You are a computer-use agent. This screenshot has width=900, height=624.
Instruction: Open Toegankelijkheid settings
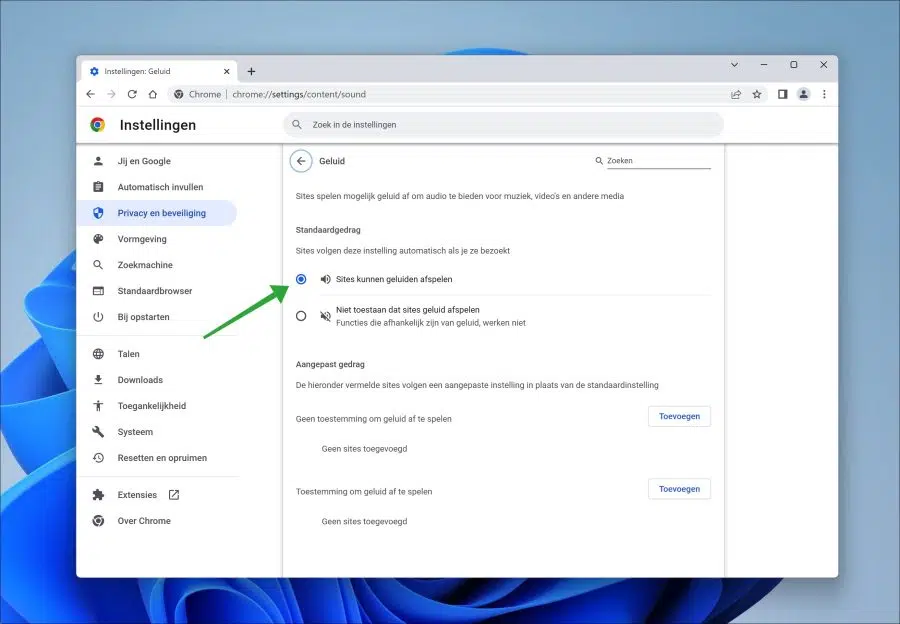pos(157,406)
